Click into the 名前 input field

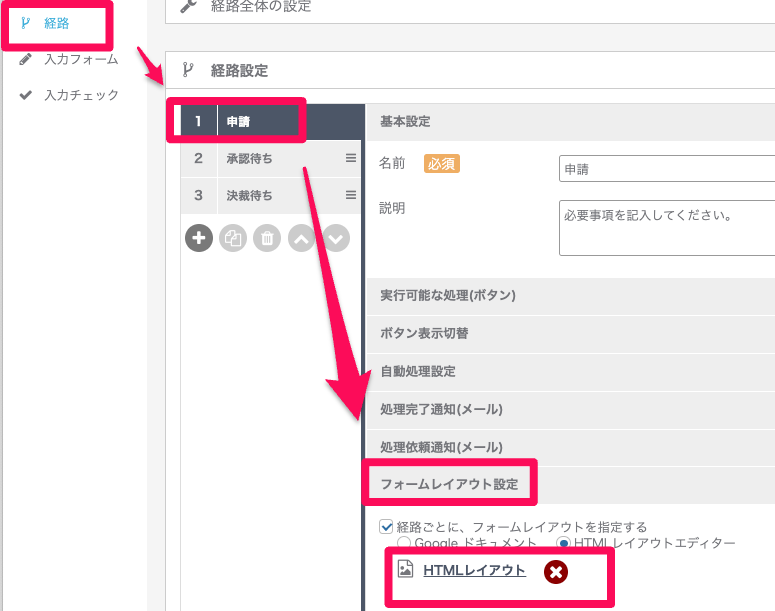pos(667,169)
